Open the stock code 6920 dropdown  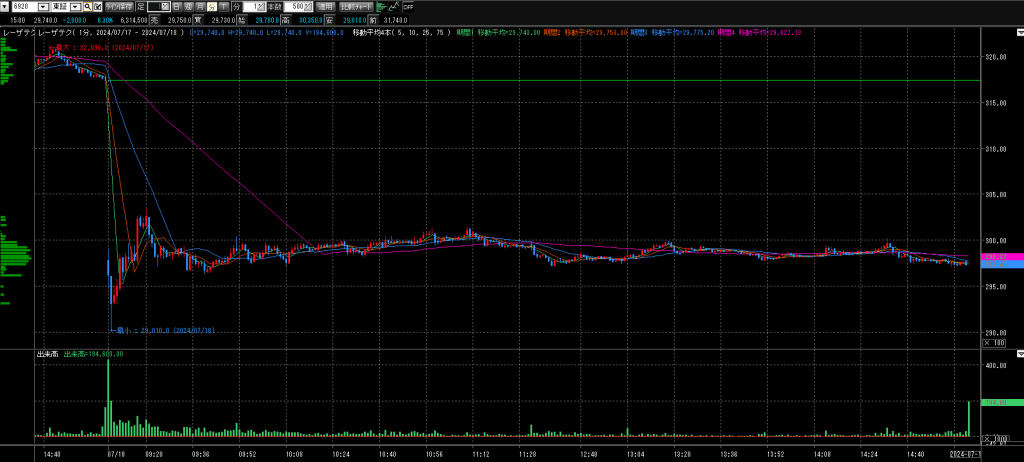42,6
